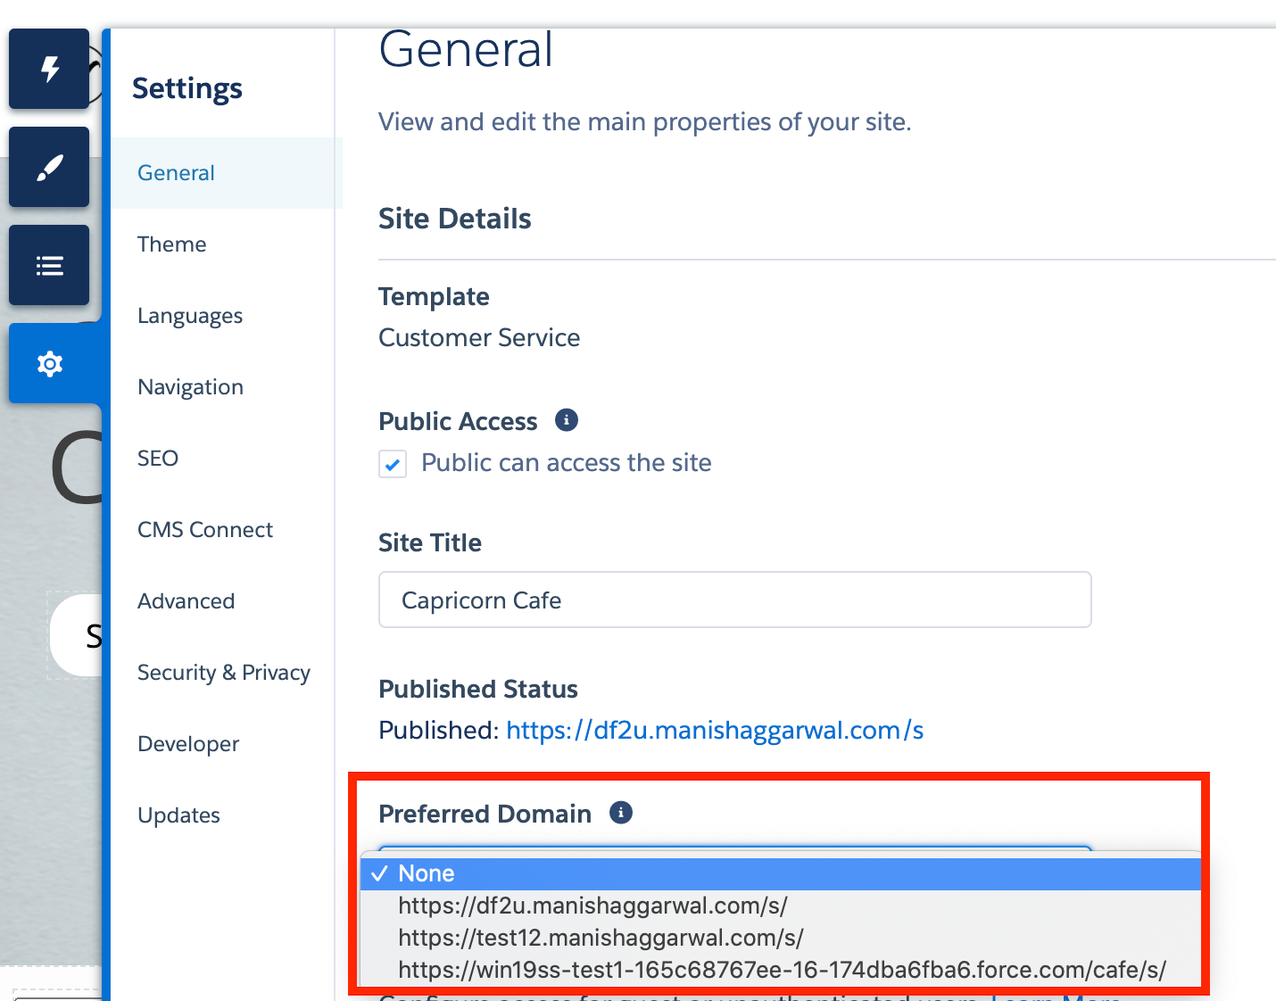Choose the force.com/cafe/s/ domain option
This screenshot has height=1001, width=1276.
tap(780, 969)
